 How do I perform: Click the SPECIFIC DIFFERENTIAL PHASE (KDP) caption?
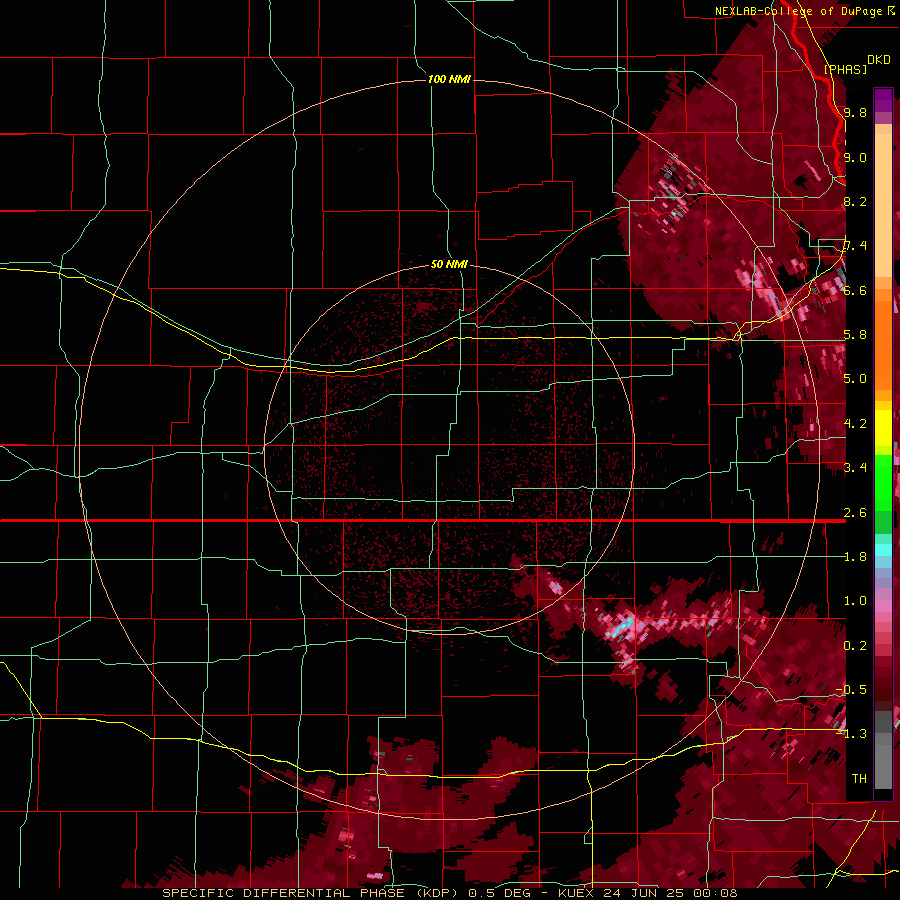tap(311, 893)
